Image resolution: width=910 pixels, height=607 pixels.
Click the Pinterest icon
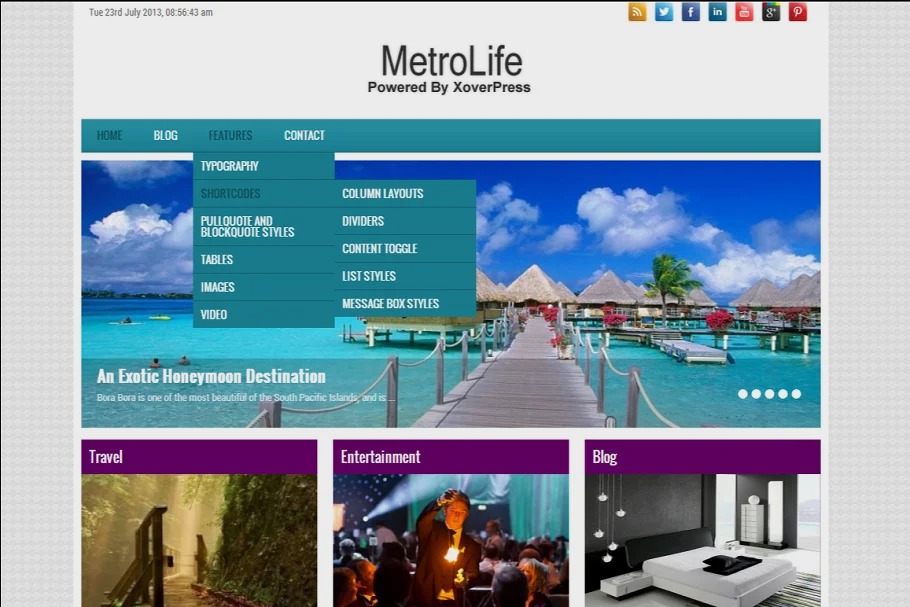(798, 12)
